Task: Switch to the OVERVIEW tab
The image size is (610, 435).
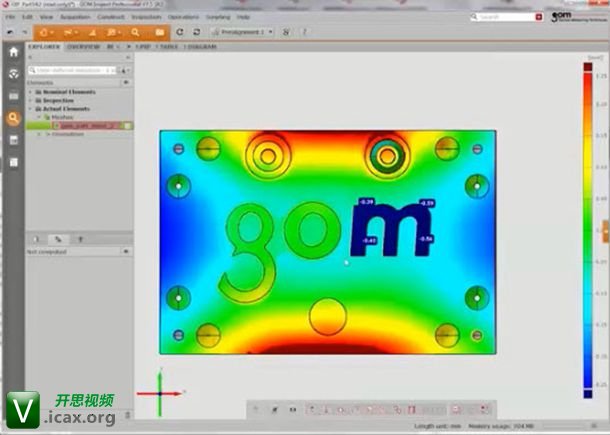Action: coord(83,47)
